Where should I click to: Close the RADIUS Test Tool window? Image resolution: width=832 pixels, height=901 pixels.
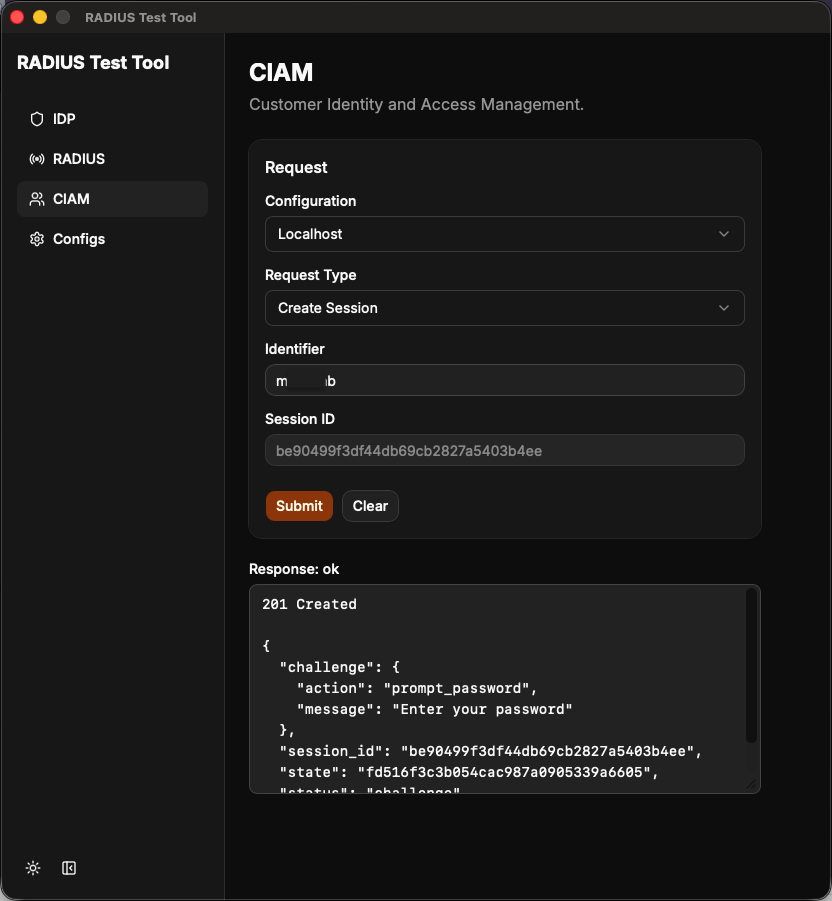click(x=17, y=17)
